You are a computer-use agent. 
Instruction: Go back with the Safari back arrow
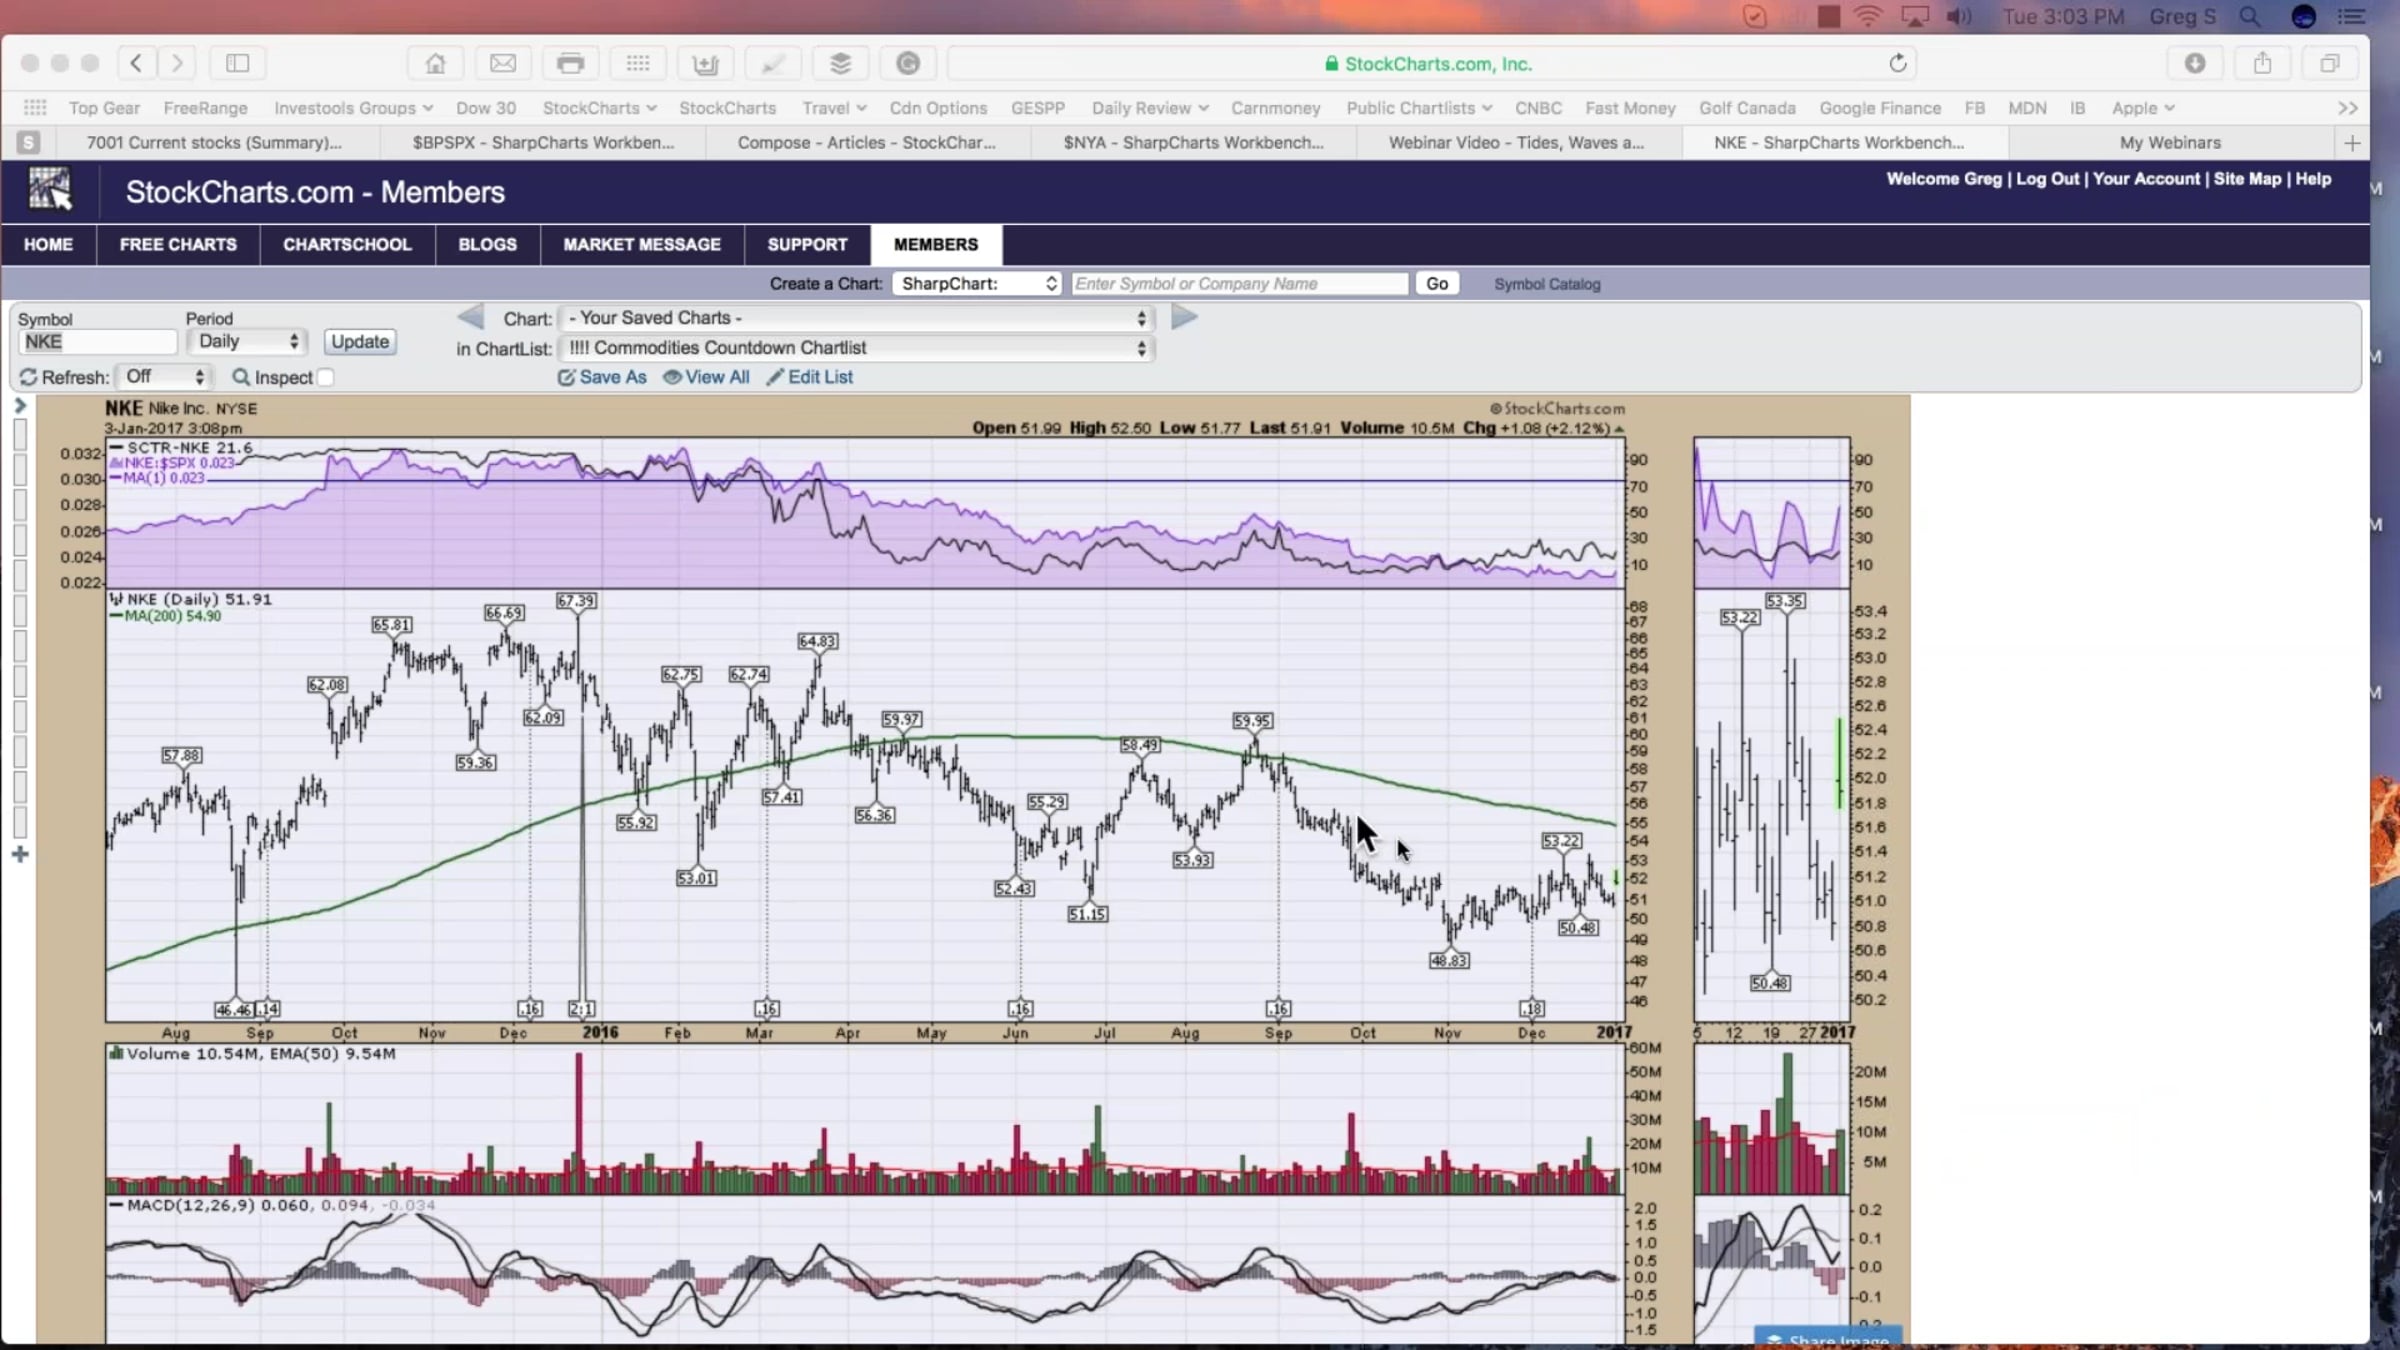tap(136, 63)
